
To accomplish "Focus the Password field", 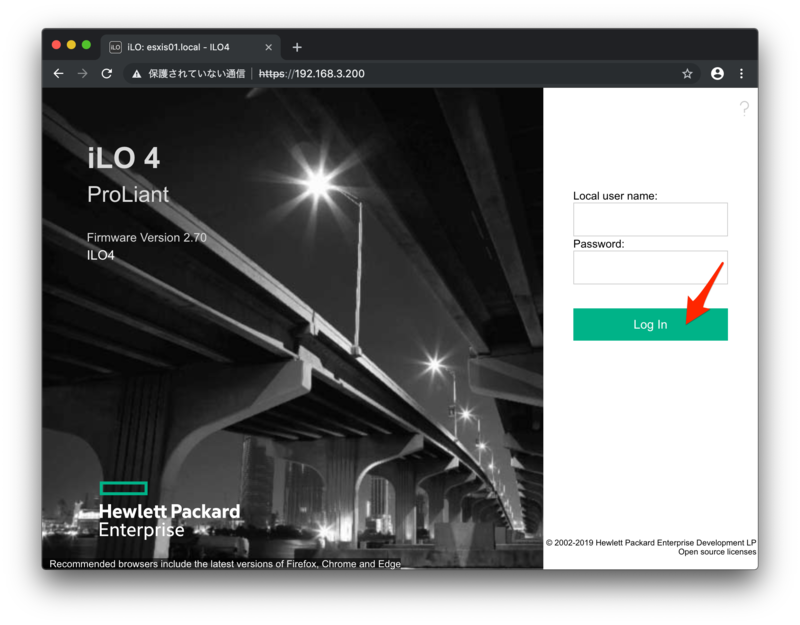I will [x=650, y=267].
